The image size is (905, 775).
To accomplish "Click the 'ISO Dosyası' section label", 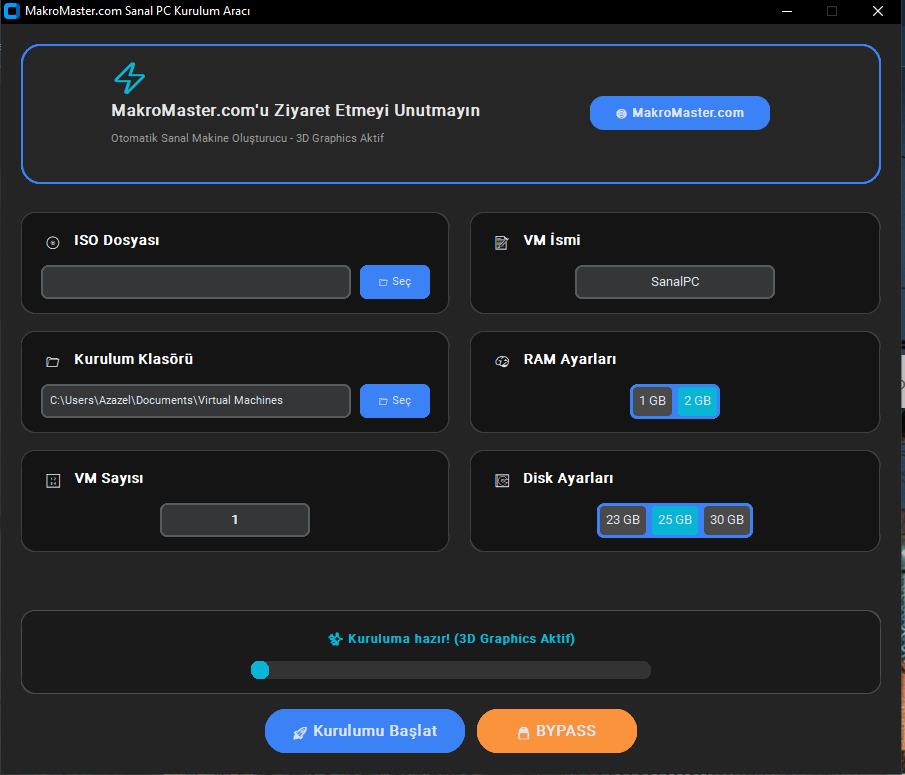I will 117,241.
